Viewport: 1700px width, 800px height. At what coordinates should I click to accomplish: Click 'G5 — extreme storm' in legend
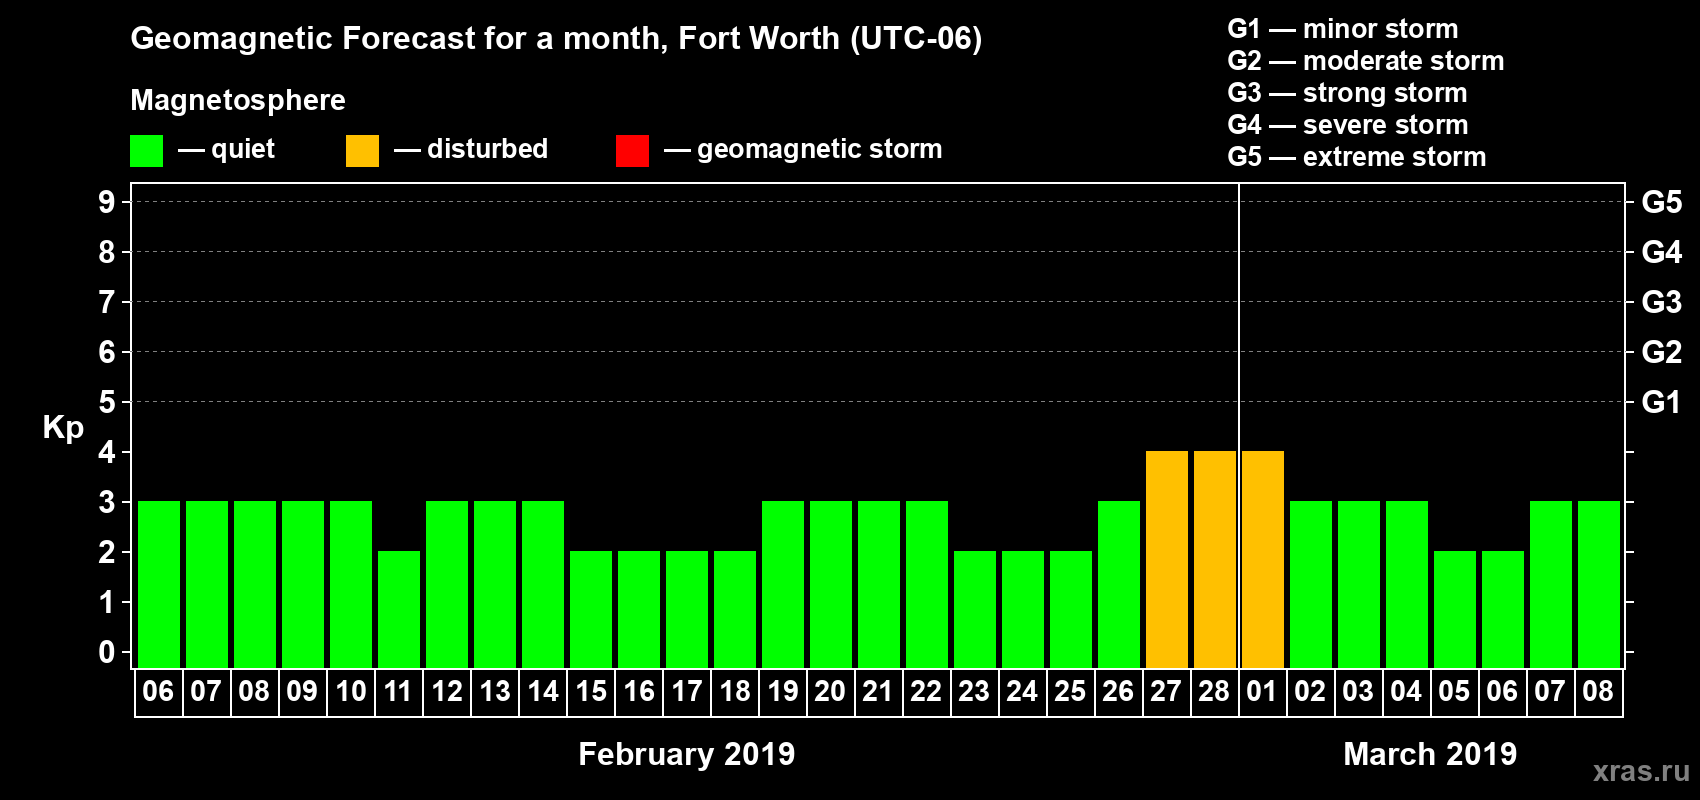(x=1357, y=157)
